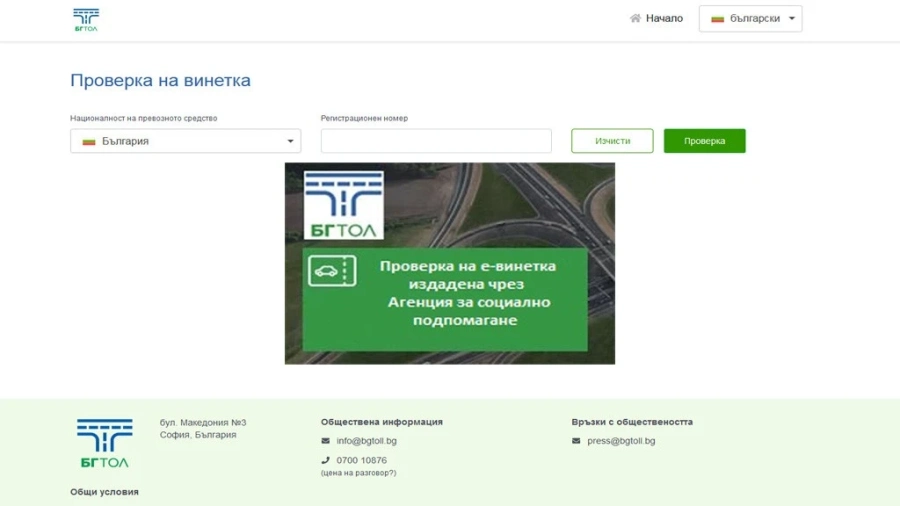This screenshot has height=506, width=900.
Task: Click the Проверка на винетка heading
Action: tap(160, 80)
